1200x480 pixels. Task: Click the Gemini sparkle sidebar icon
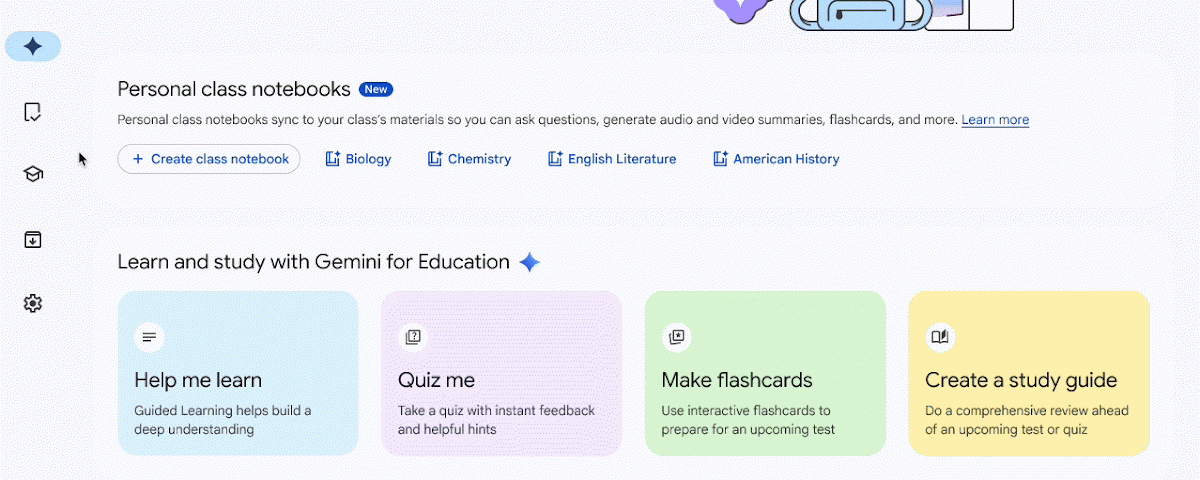33,46
